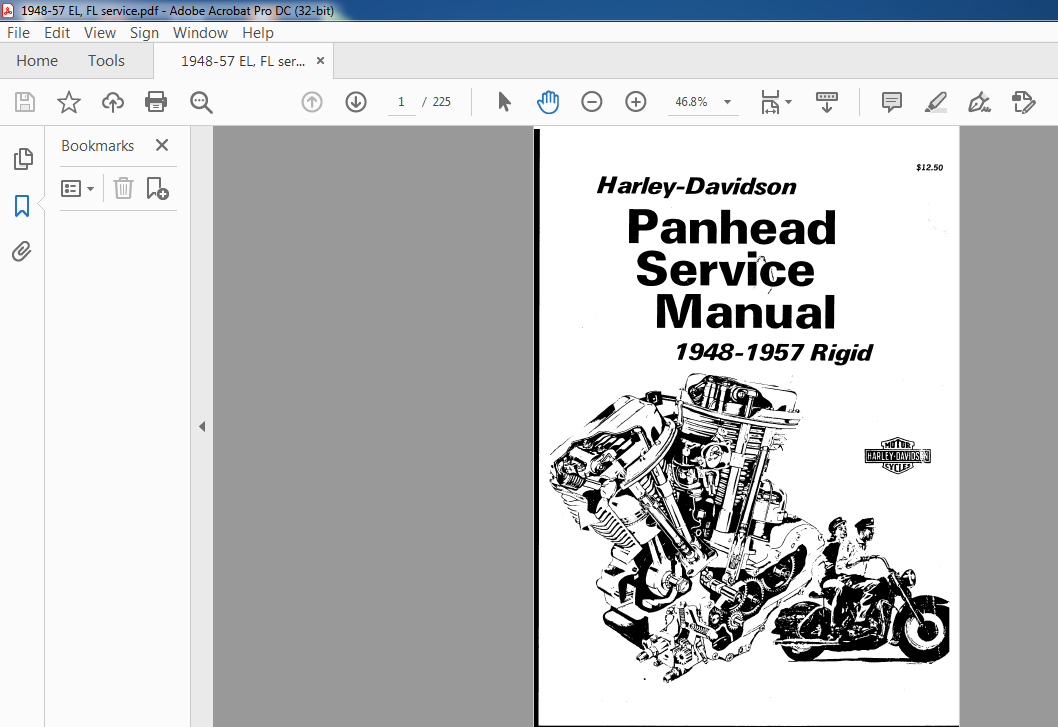Click the current page number field
This screenshot has width=1058, height=727.
pos(401,102)
